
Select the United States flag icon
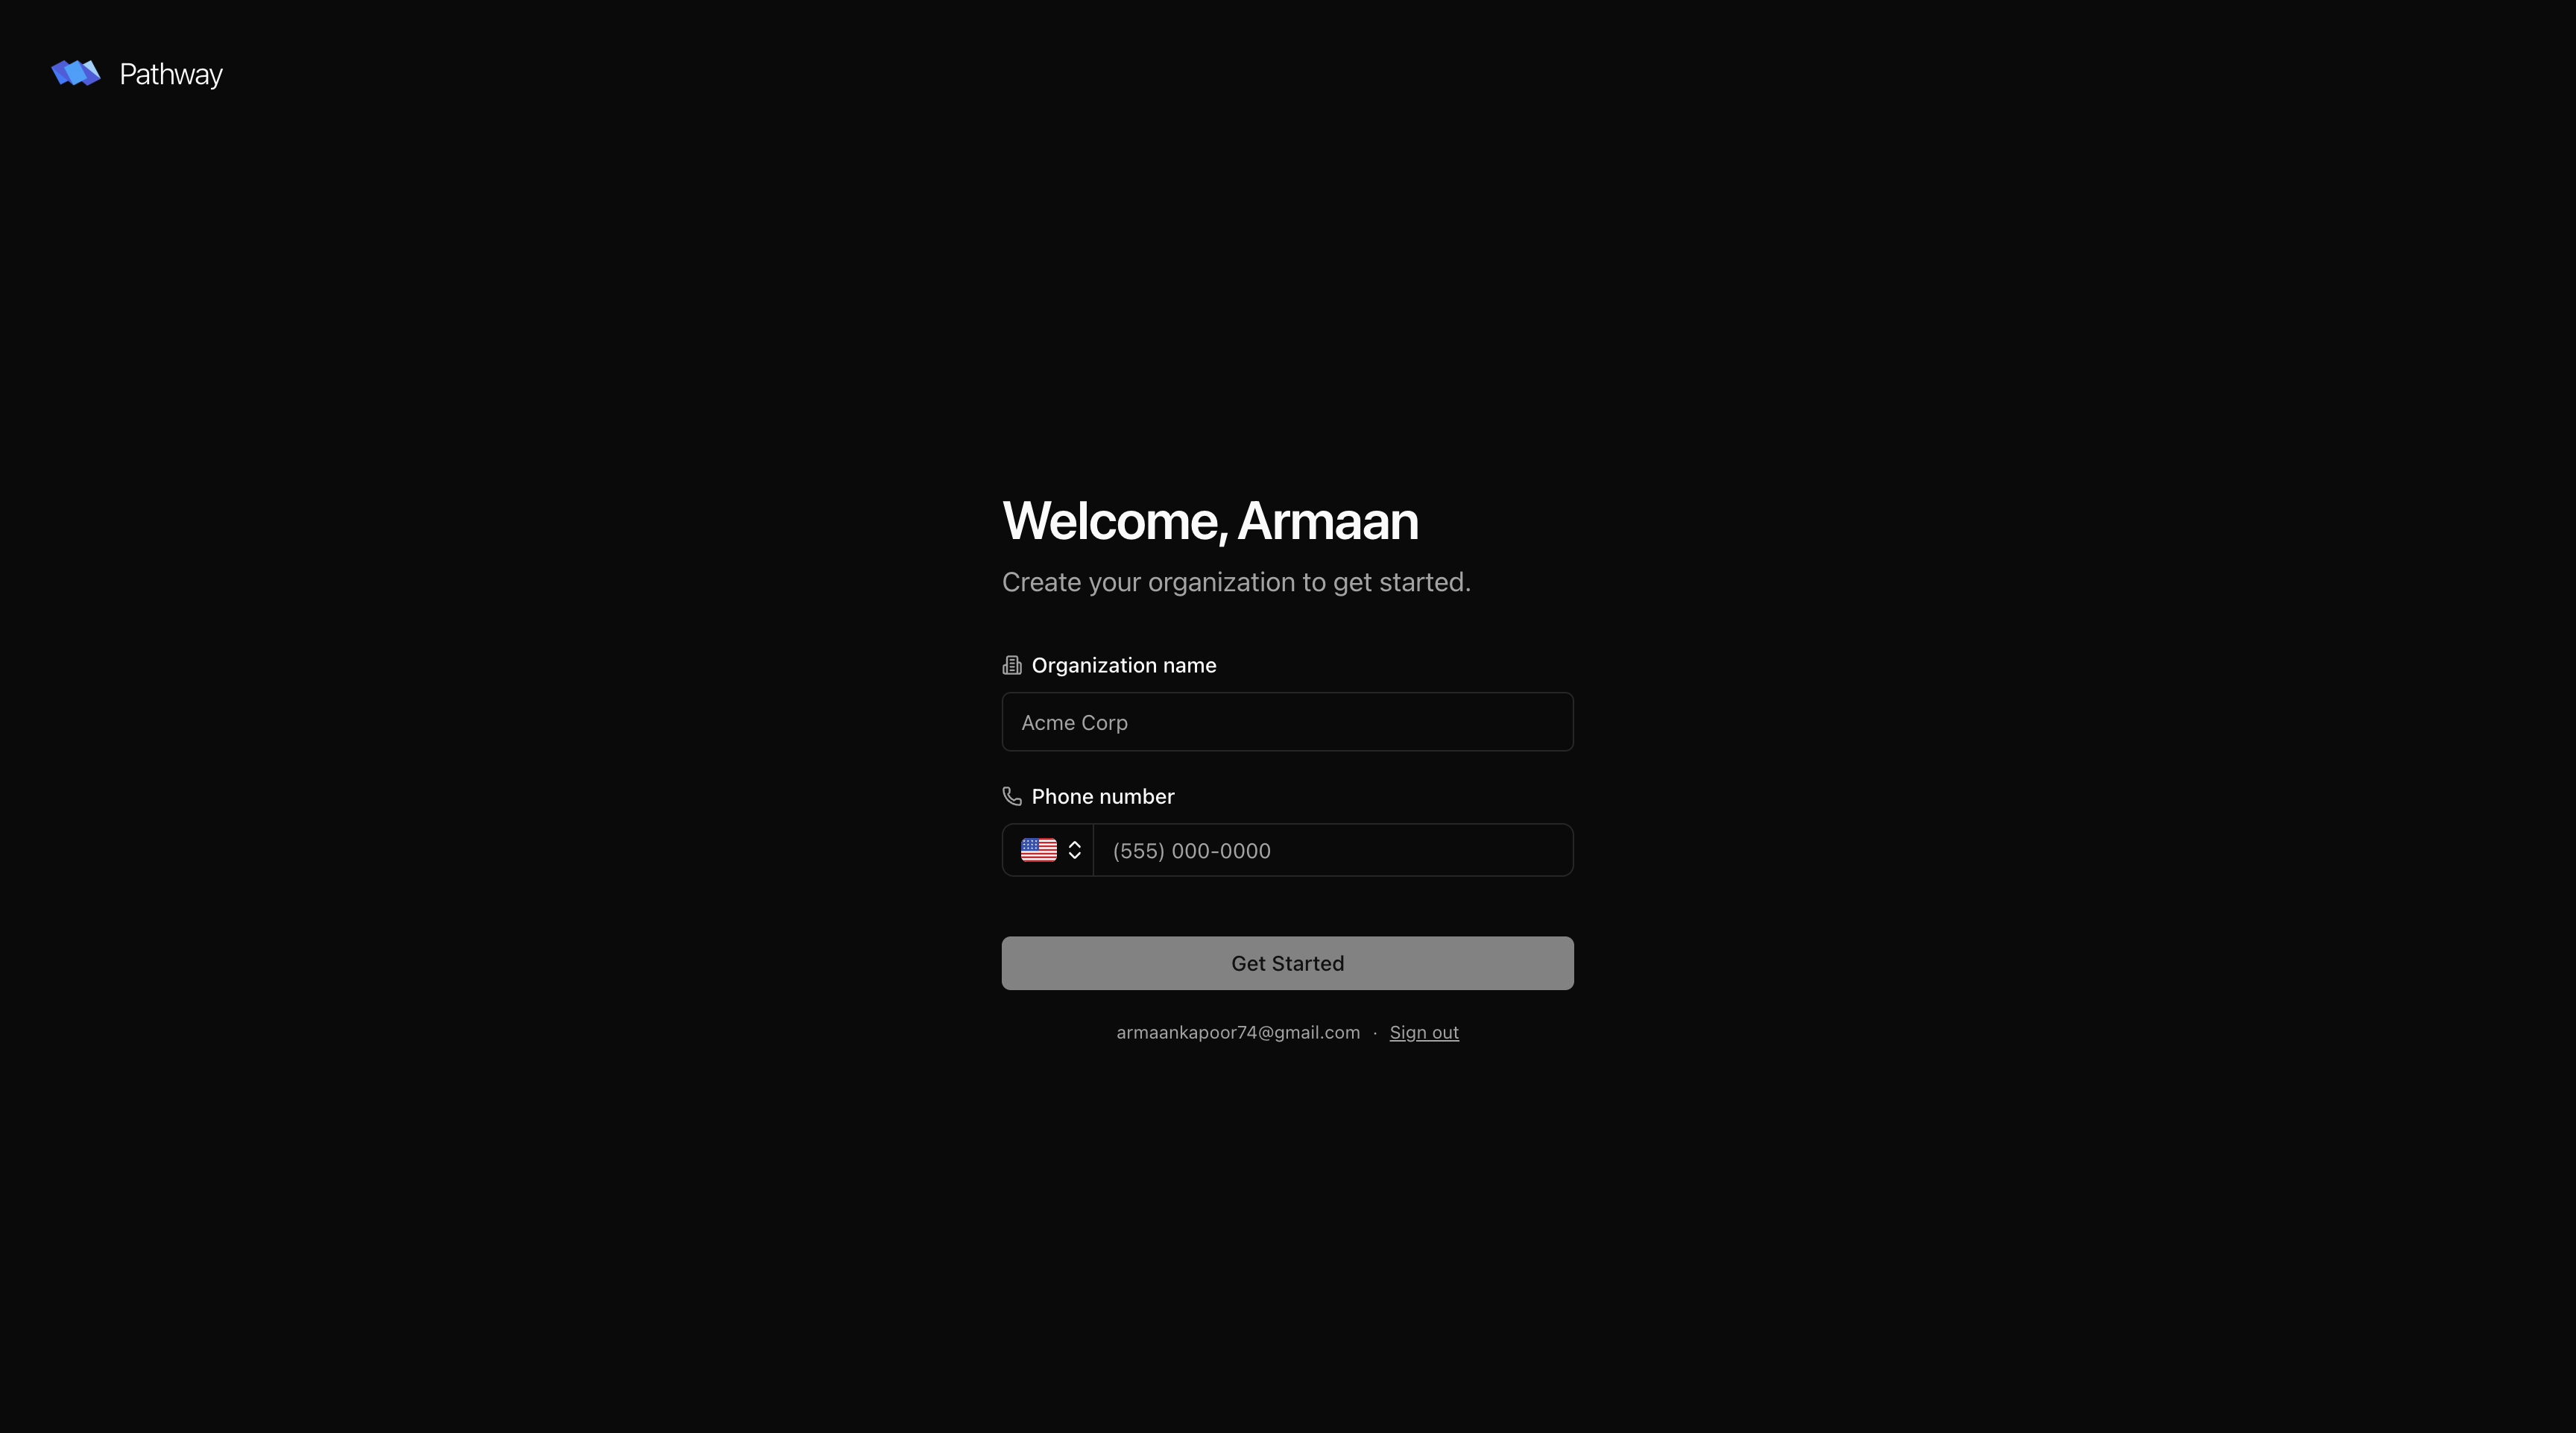click(x=1038, y=850)
